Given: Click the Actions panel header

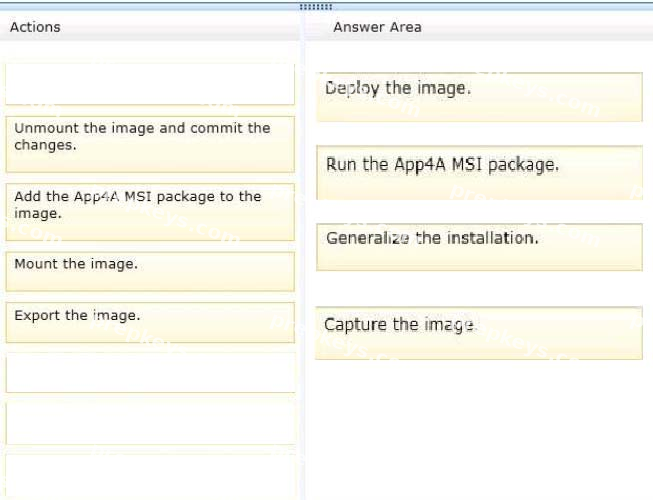Looking at the screenshot, I should [150, 27].
